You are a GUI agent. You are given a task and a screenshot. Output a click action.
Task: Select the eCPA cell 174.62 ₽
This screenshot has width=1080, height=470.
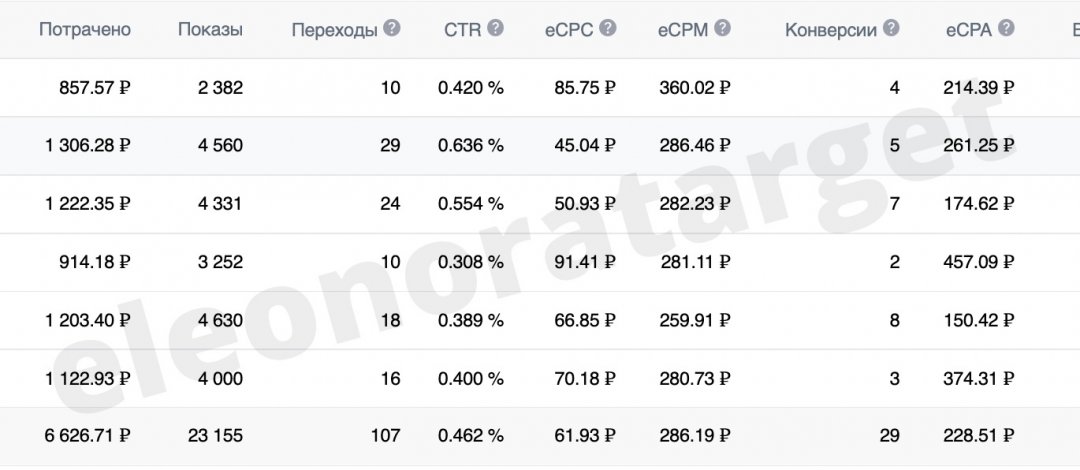[x=978, y=204]
